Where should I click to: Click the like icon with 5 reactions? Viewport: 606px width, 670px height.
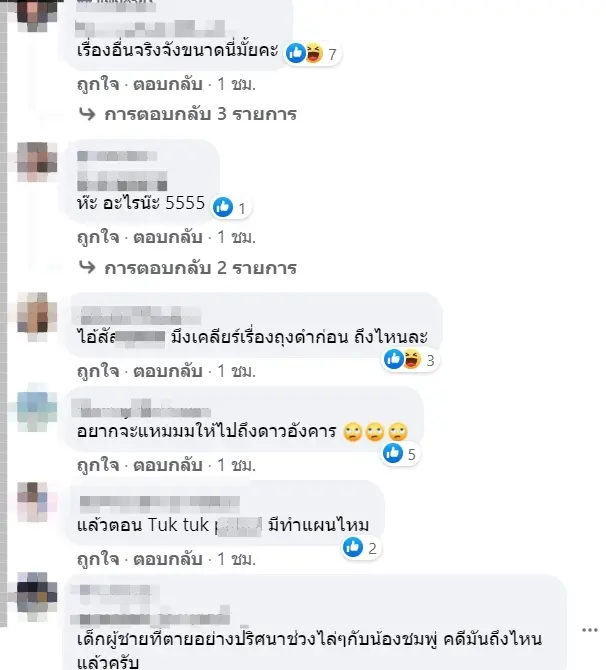[x=393, y=453]
